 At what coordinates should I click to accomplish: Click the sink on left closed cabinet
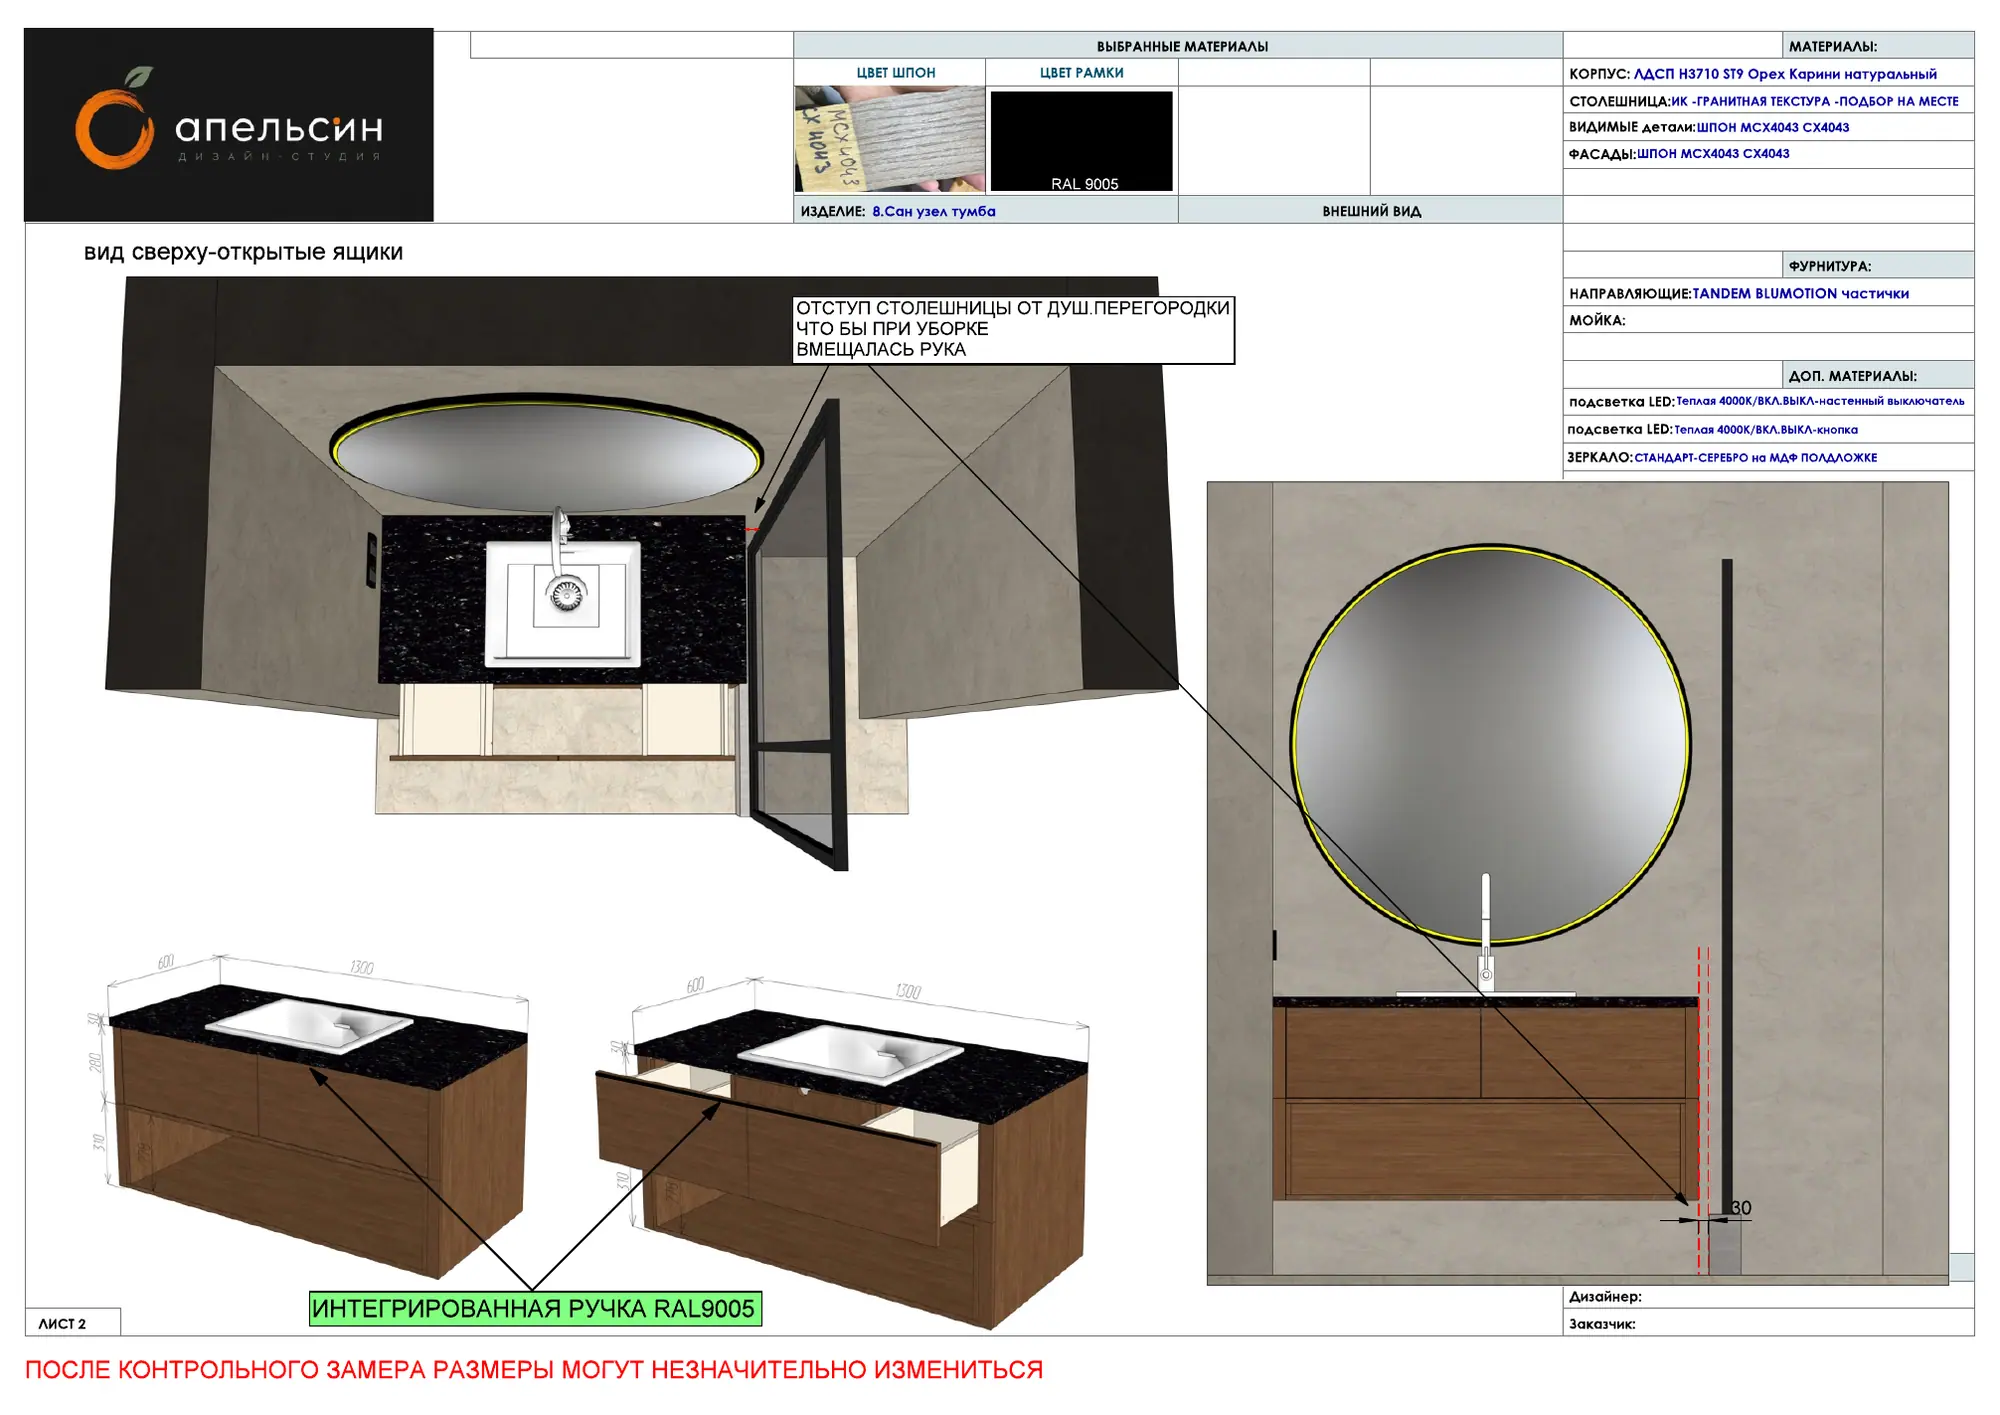tap(309, 1025)
